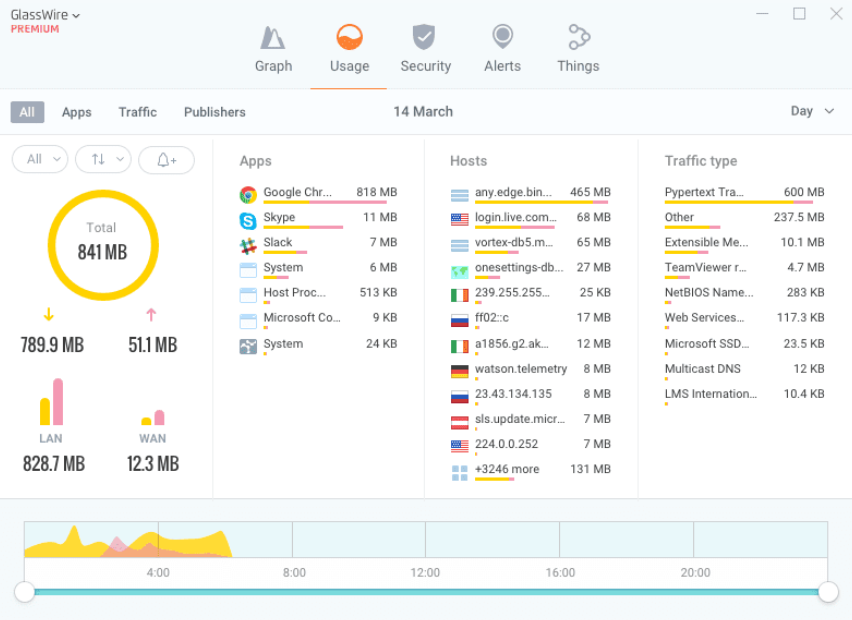This screenshot has height=620, width=852.
Task: Open the Graph view icon
Action: coord(273,38)
